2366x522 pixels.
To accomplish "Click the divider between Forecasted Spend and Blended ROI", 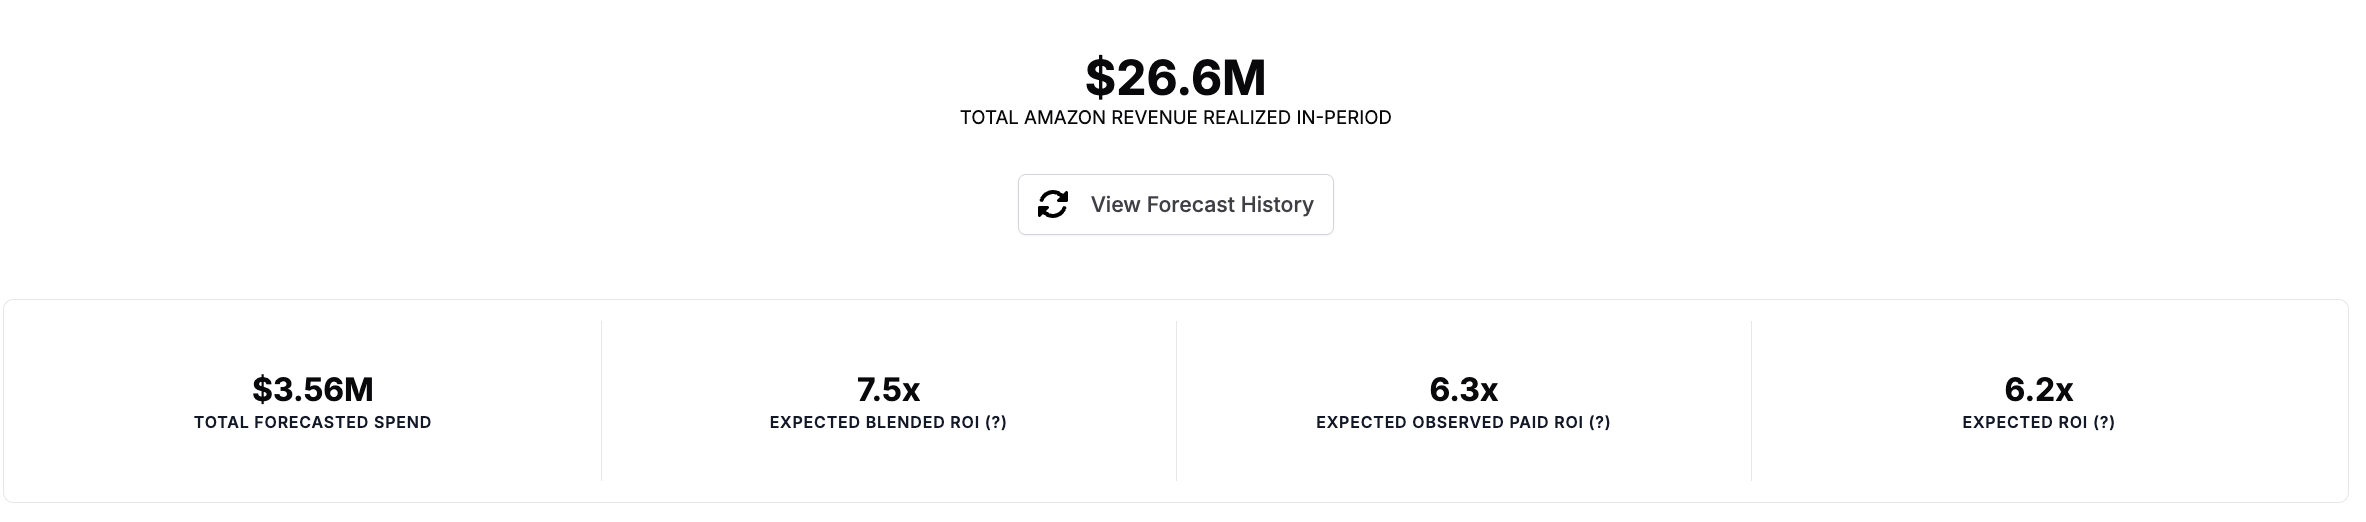I will click(601, 401).
